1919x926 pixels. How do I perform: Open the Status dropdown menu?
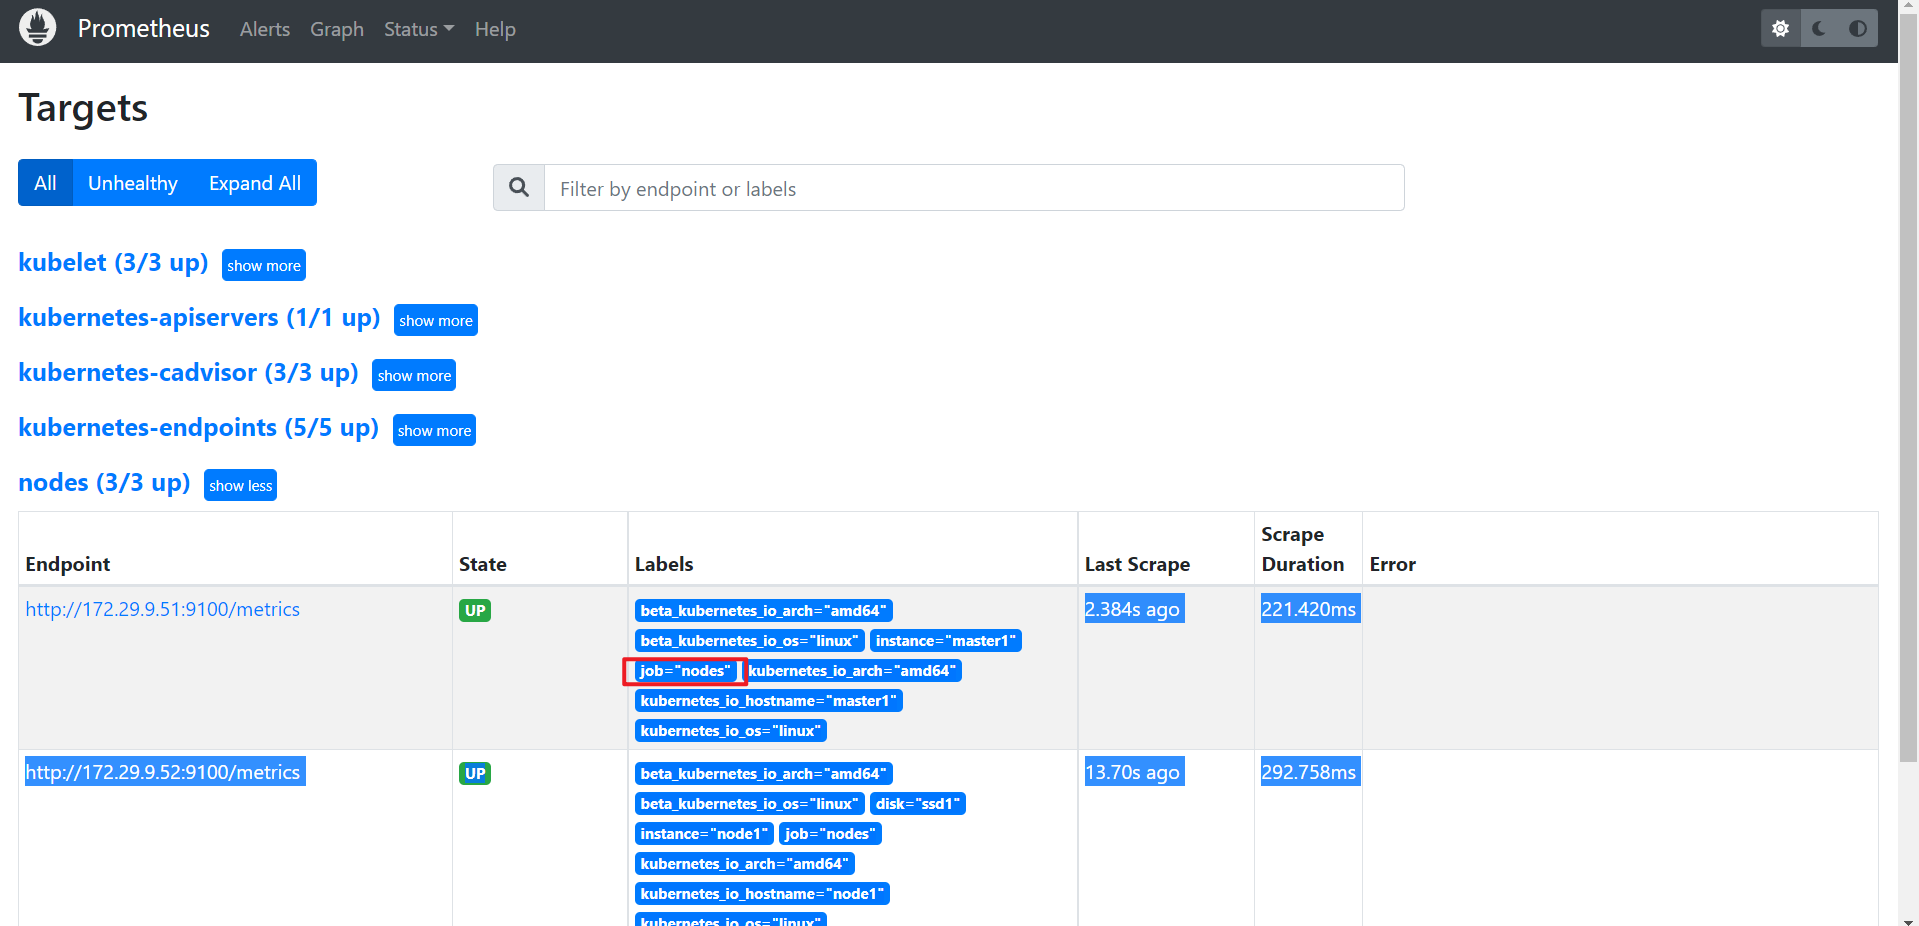click(419, 29)
